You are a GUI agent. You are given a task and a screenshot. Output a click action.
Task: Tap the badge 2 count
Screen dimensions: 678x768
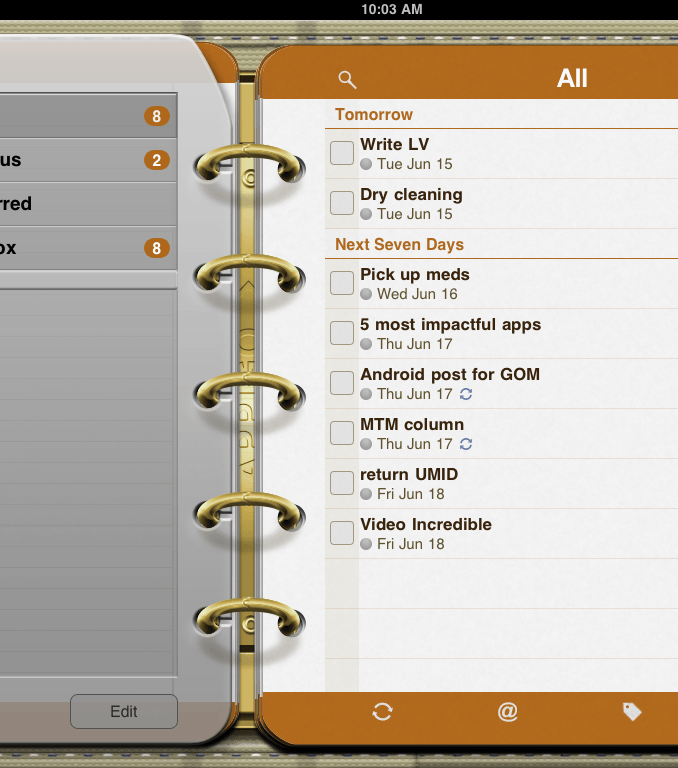coord(157,160)
